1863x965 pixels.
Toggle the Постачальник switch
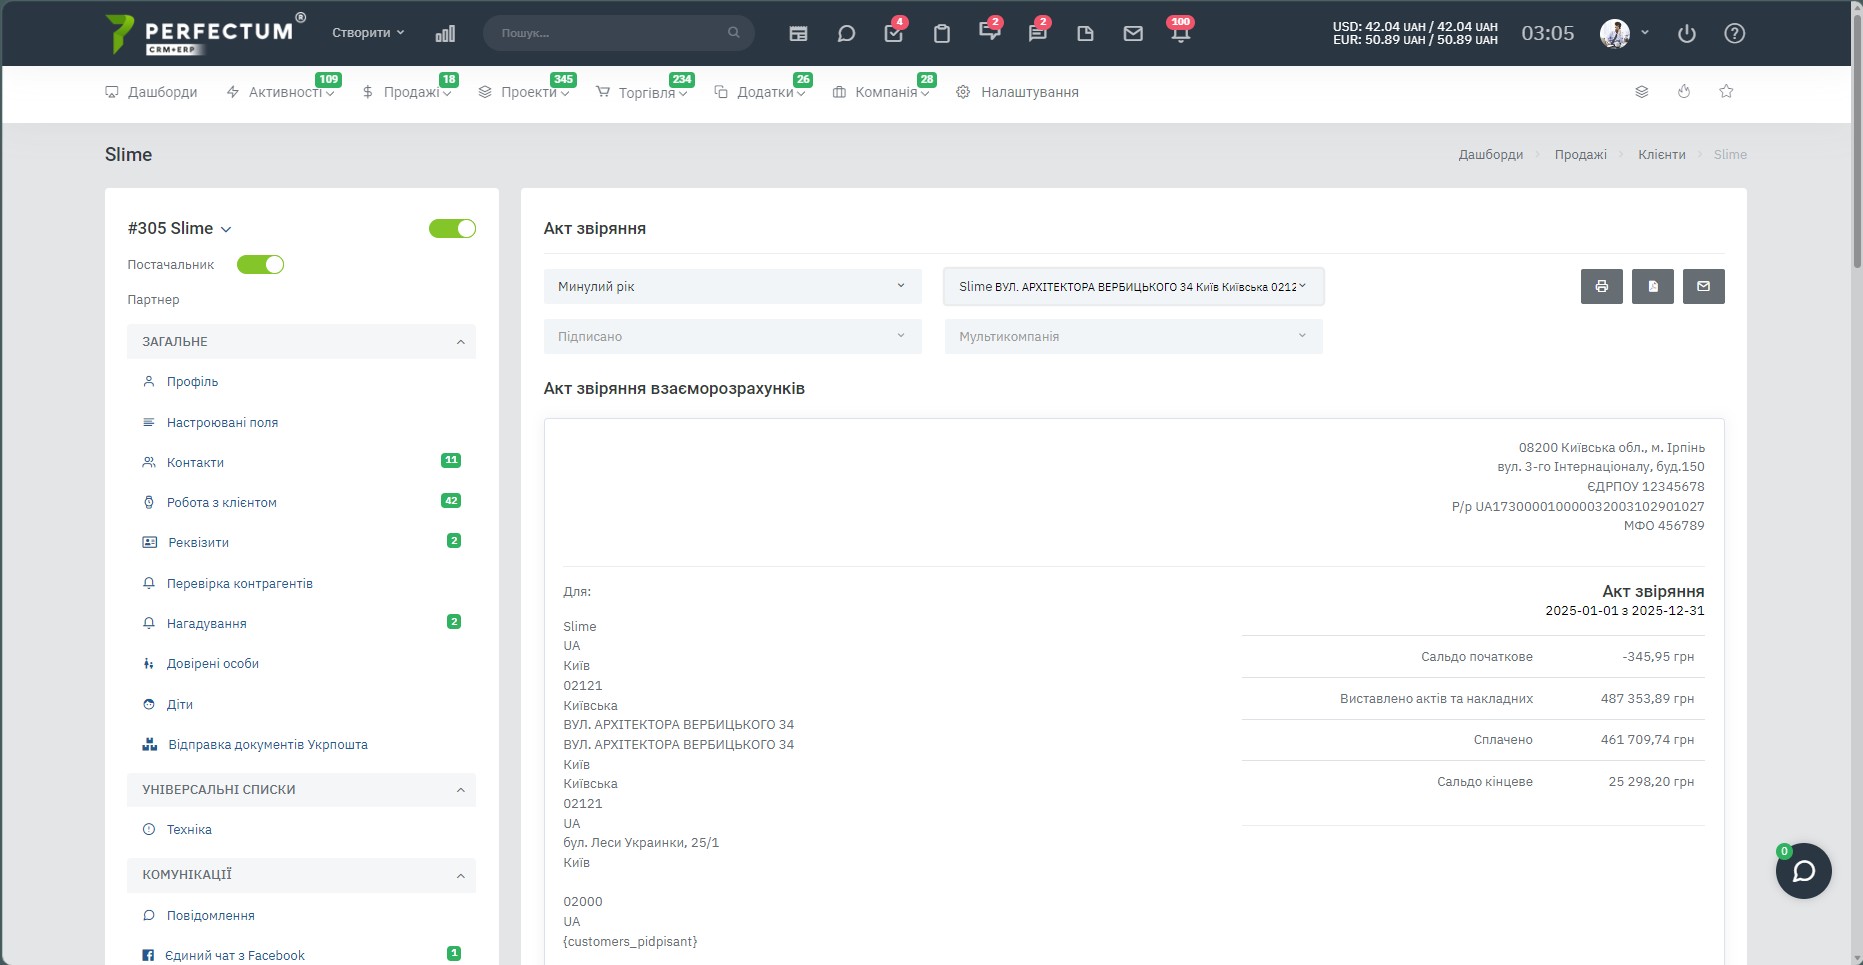tap(260, 264)
